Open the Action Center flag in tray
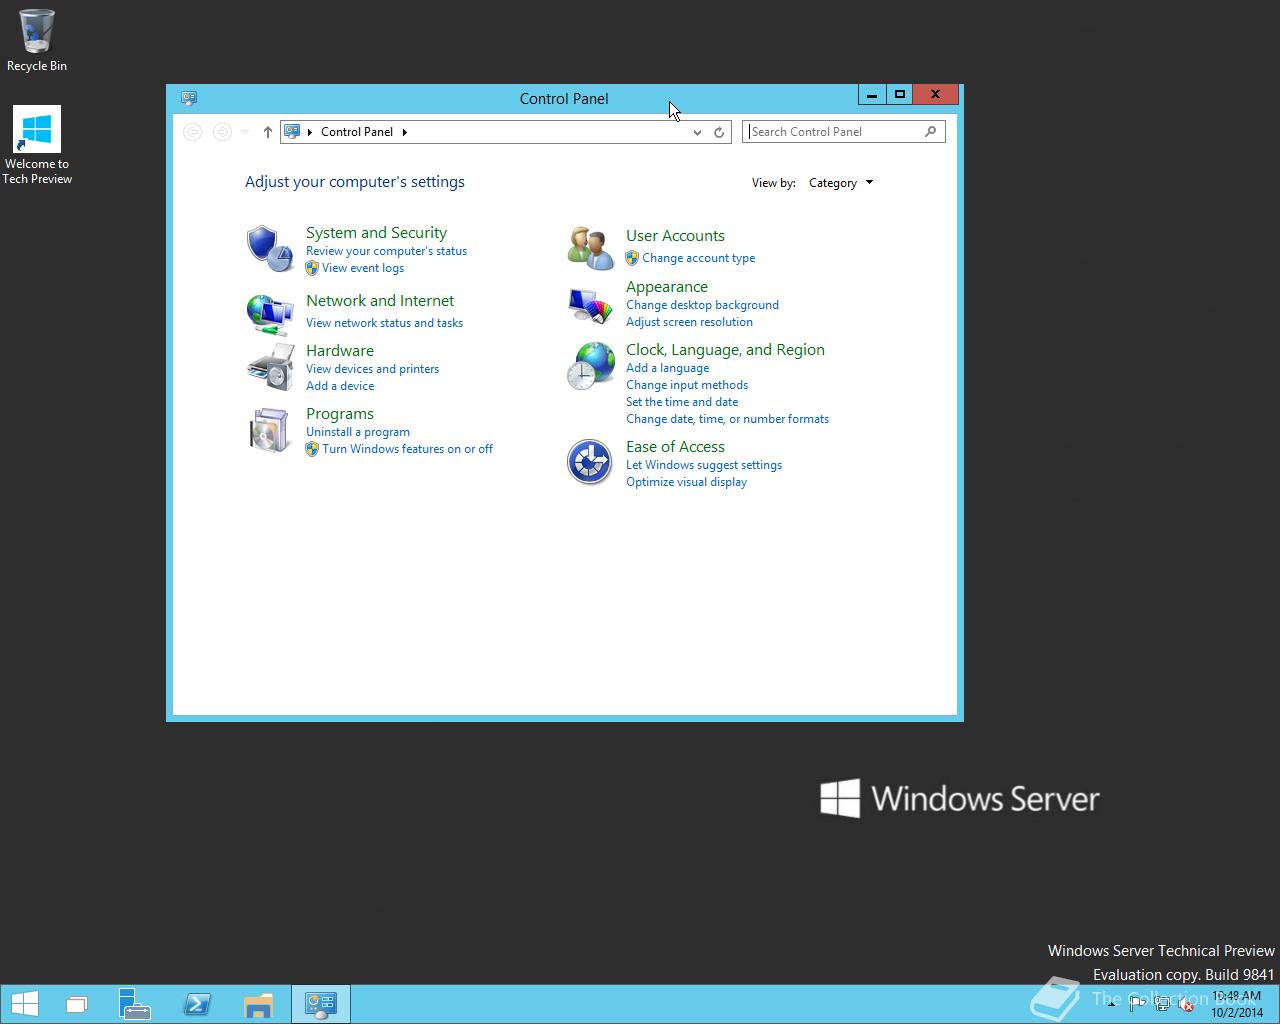 coord(1138,1004)
